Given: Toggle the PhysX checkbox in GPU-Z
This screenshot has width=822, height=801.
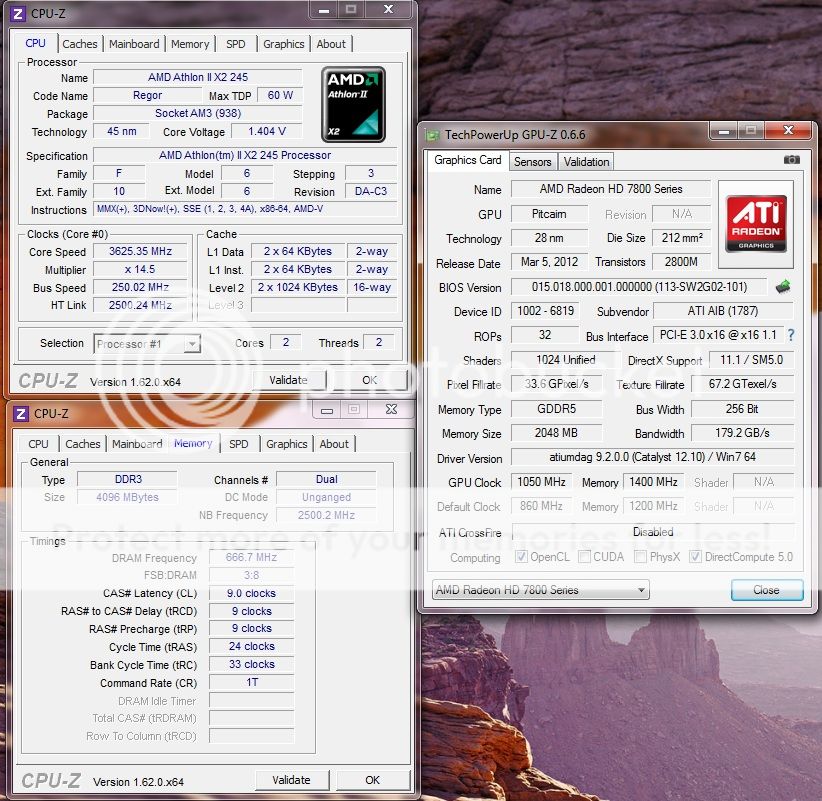Looking at the screenshot, I should tap(640, 557).
